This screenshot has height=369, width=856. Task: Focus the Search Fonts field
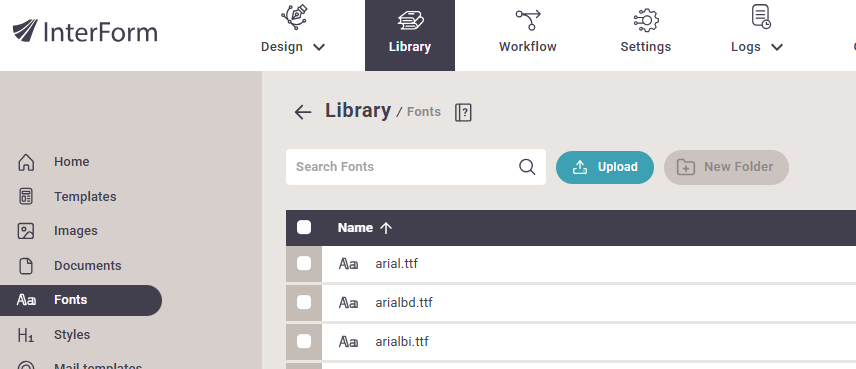pyautogui.click(x=416, y=167)
